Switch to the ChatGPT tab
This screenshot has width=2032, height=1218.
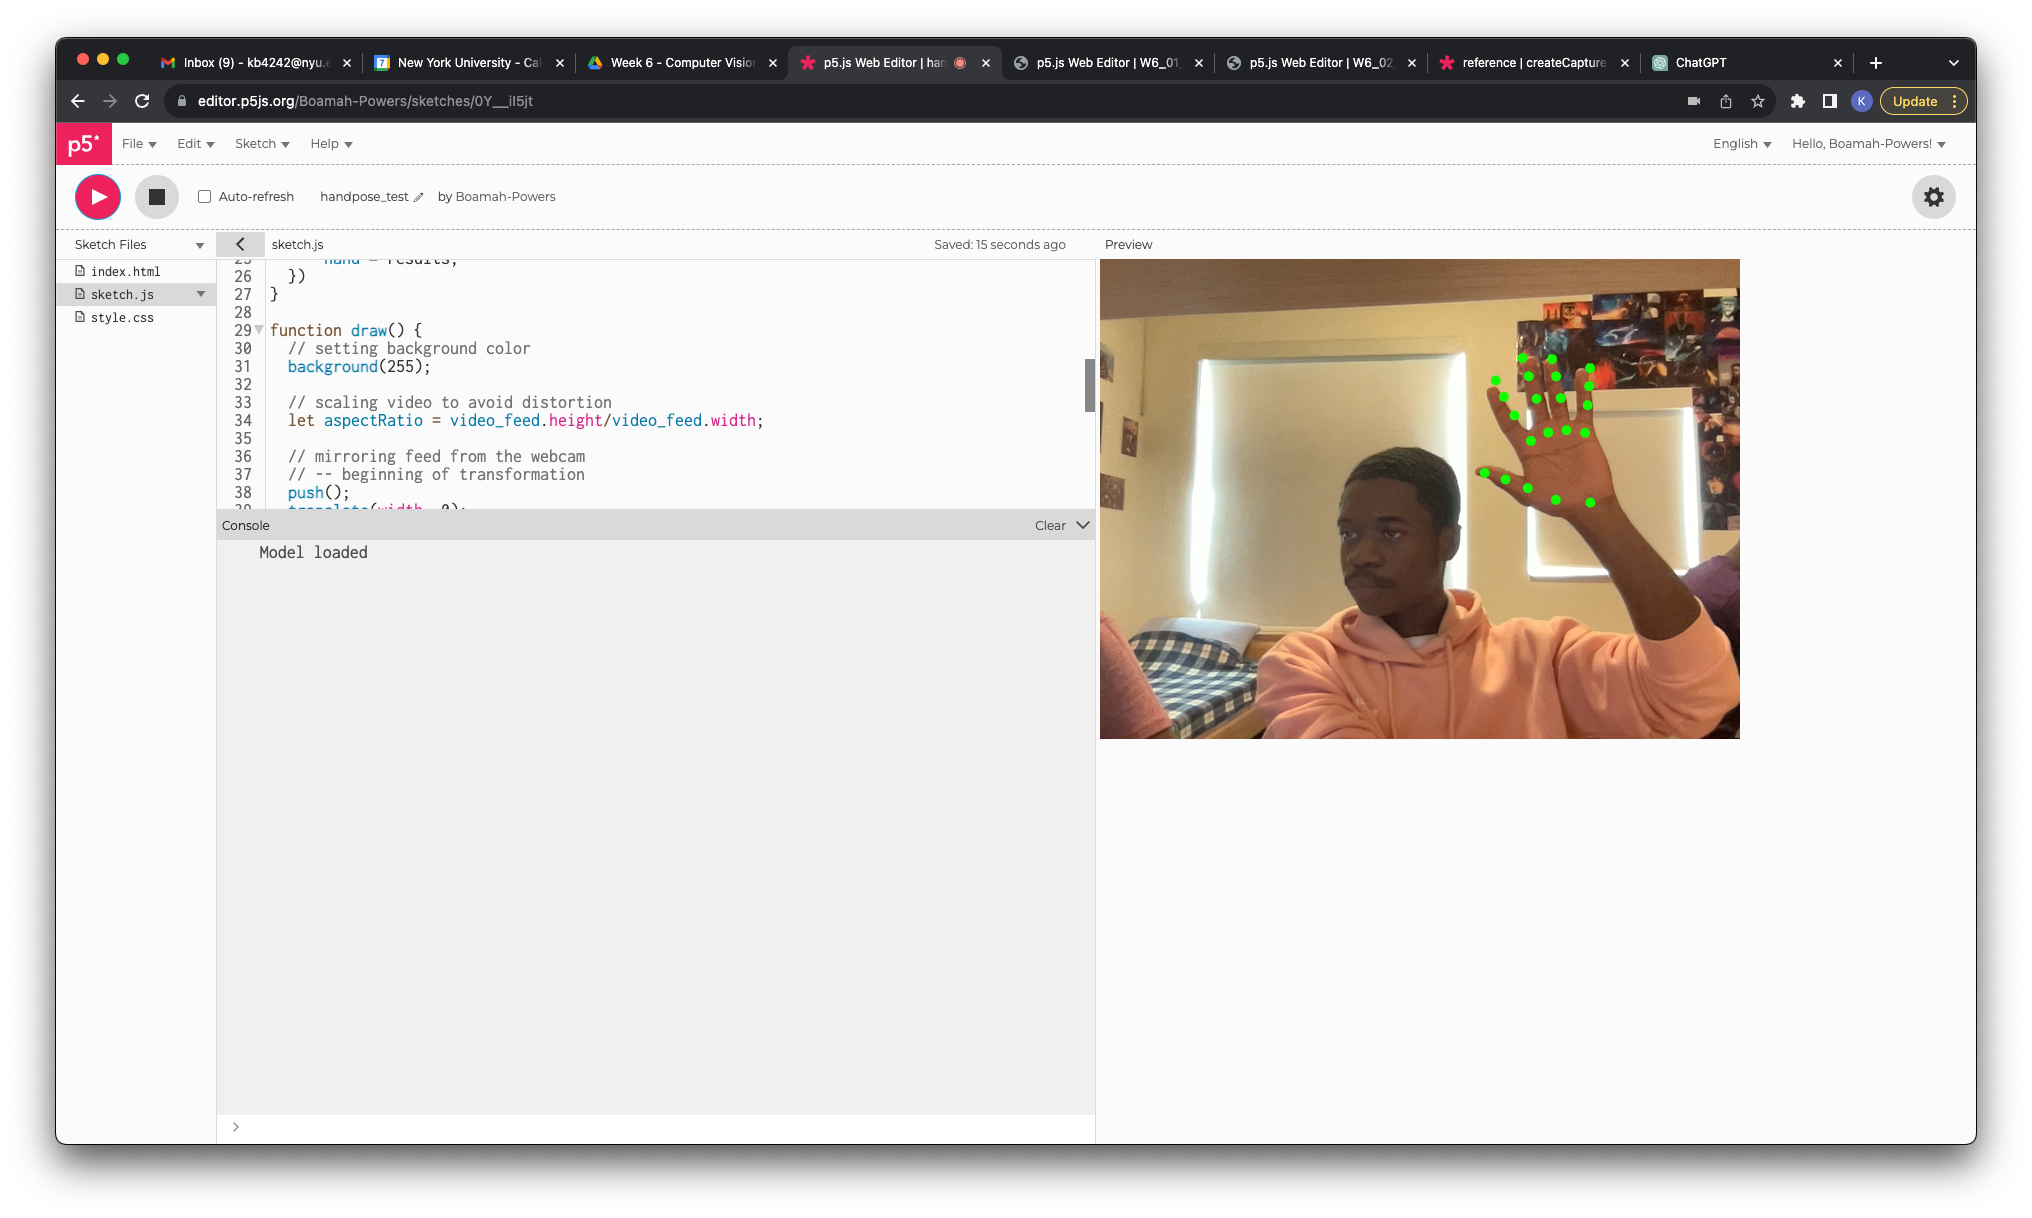point(1744,63)
